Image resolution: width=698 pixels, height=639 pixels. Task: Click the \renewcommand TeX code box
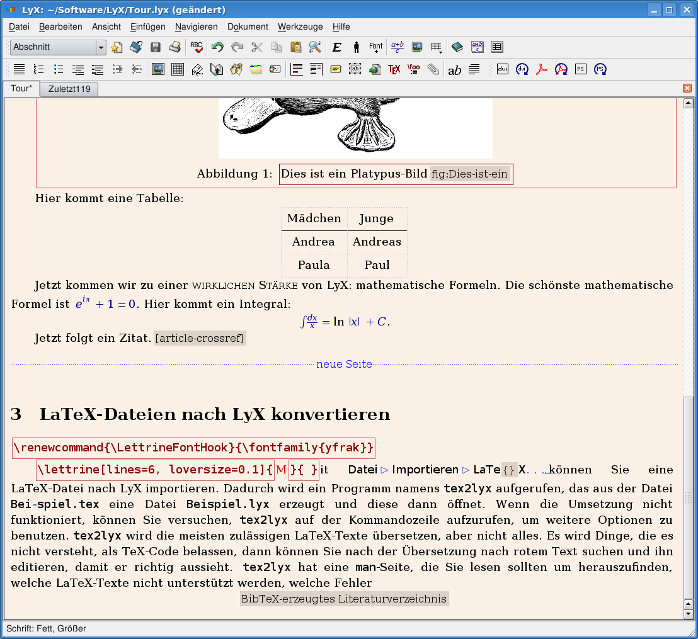(x=194, y=448)
